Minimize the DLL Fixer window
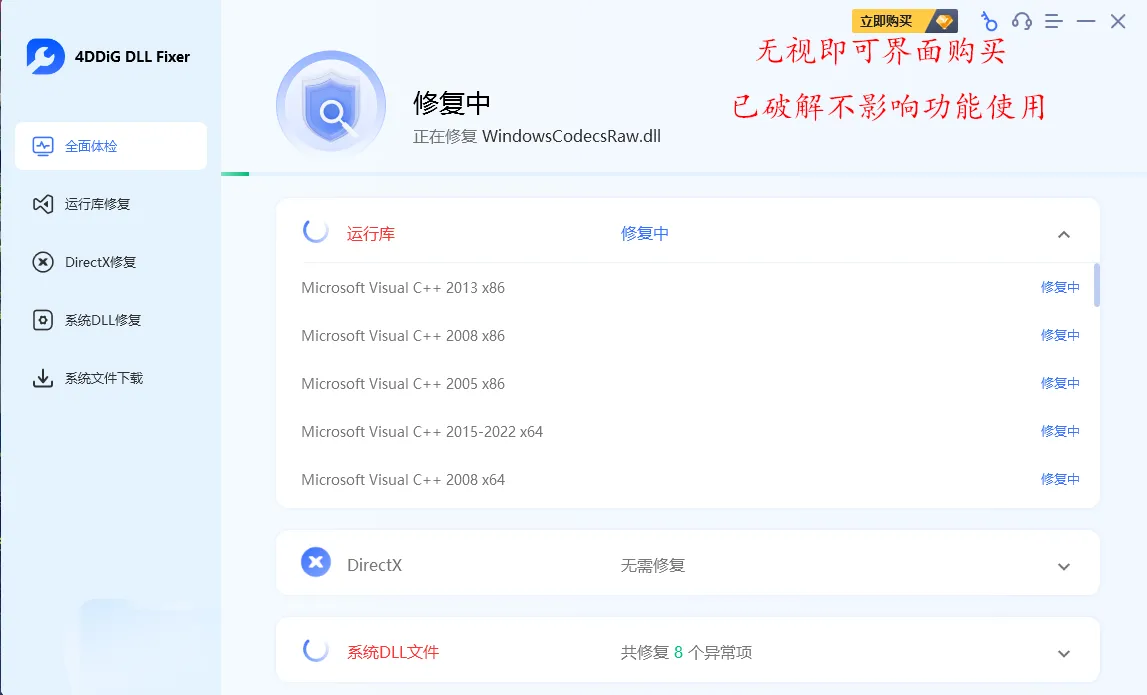This screenshot has width=1147, height=695. click(1086, 21)
